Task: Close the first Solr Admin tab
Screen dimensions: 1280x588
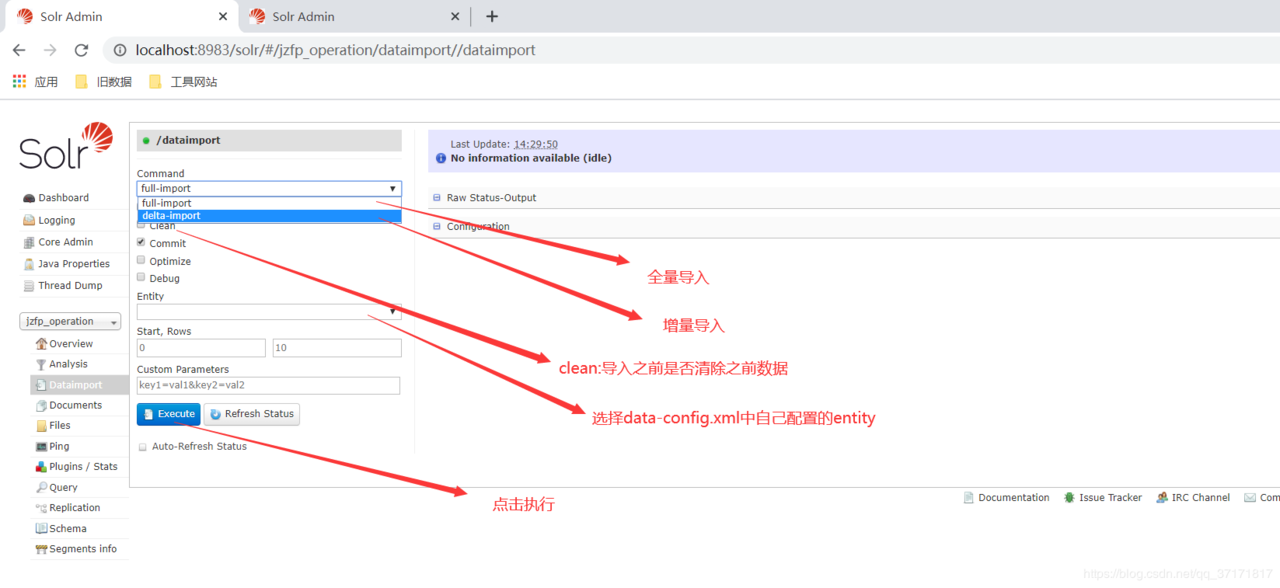Action: (223, 16)
